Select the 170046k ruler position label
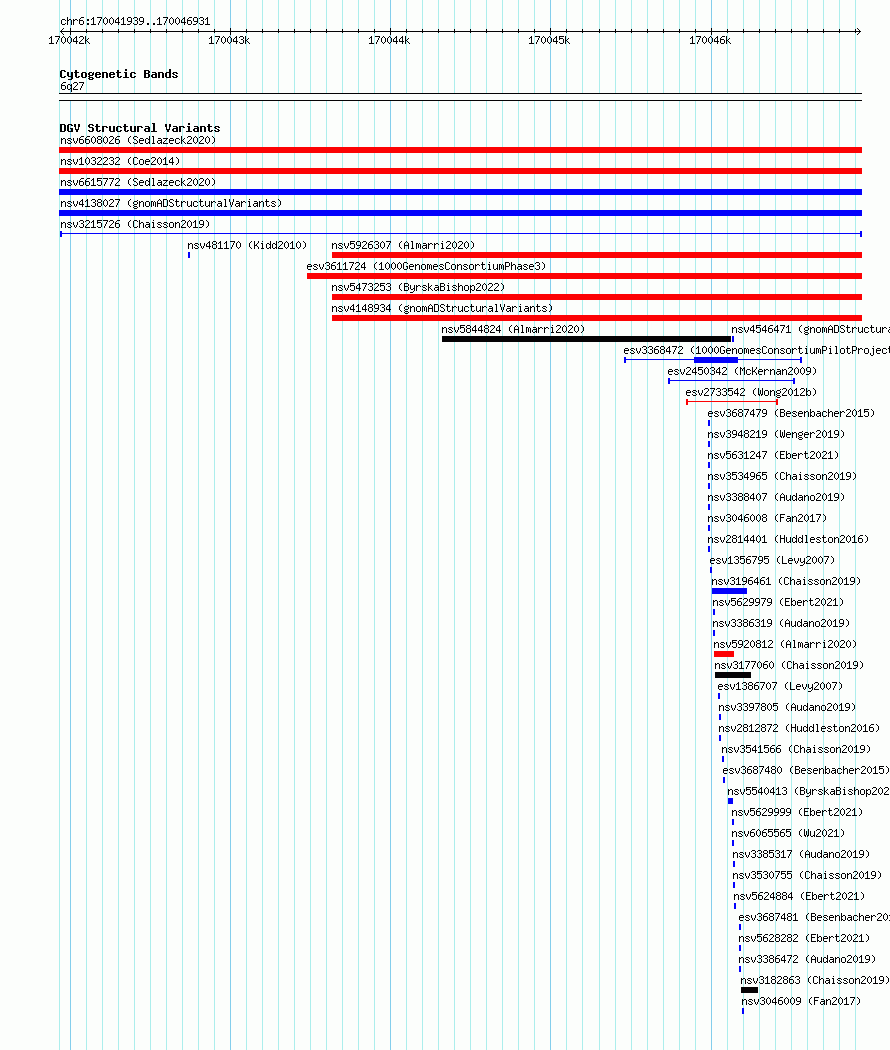This screenshot has width=890, height=1050. tap(710, 40)
